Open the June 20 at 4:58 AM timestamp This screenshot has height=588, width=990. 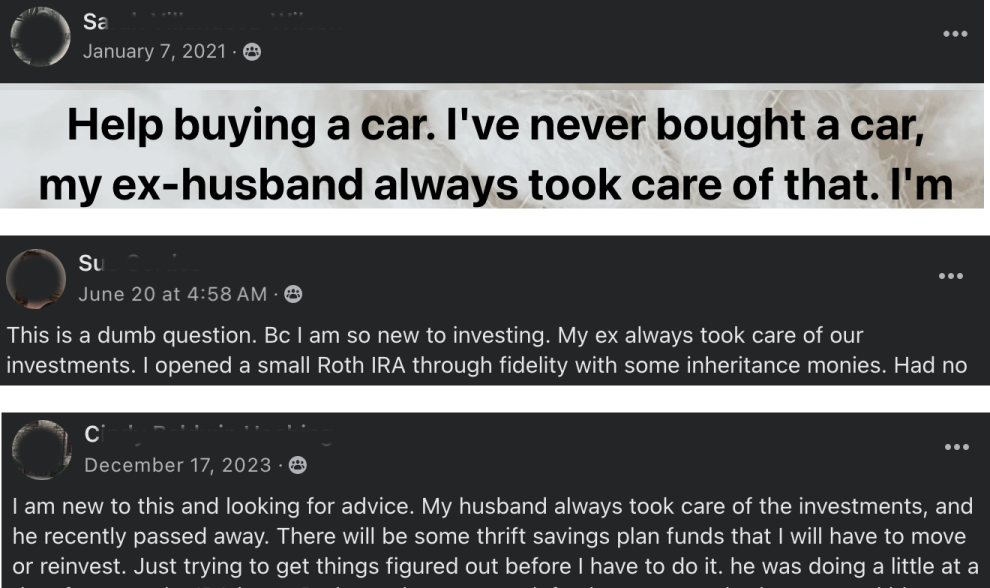tap(172, 294)
